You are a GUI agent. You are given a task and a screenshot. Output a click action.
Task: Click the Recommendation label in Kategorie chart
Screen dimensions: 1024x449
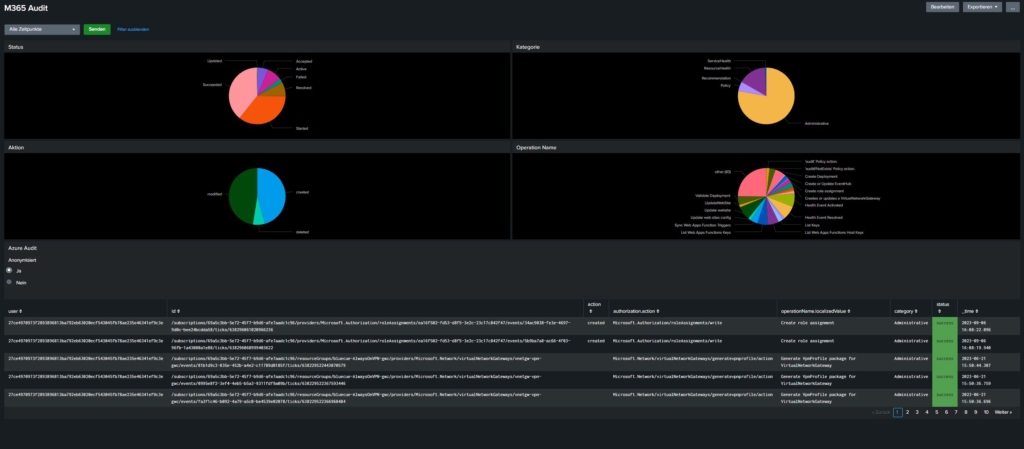point(716,78)
